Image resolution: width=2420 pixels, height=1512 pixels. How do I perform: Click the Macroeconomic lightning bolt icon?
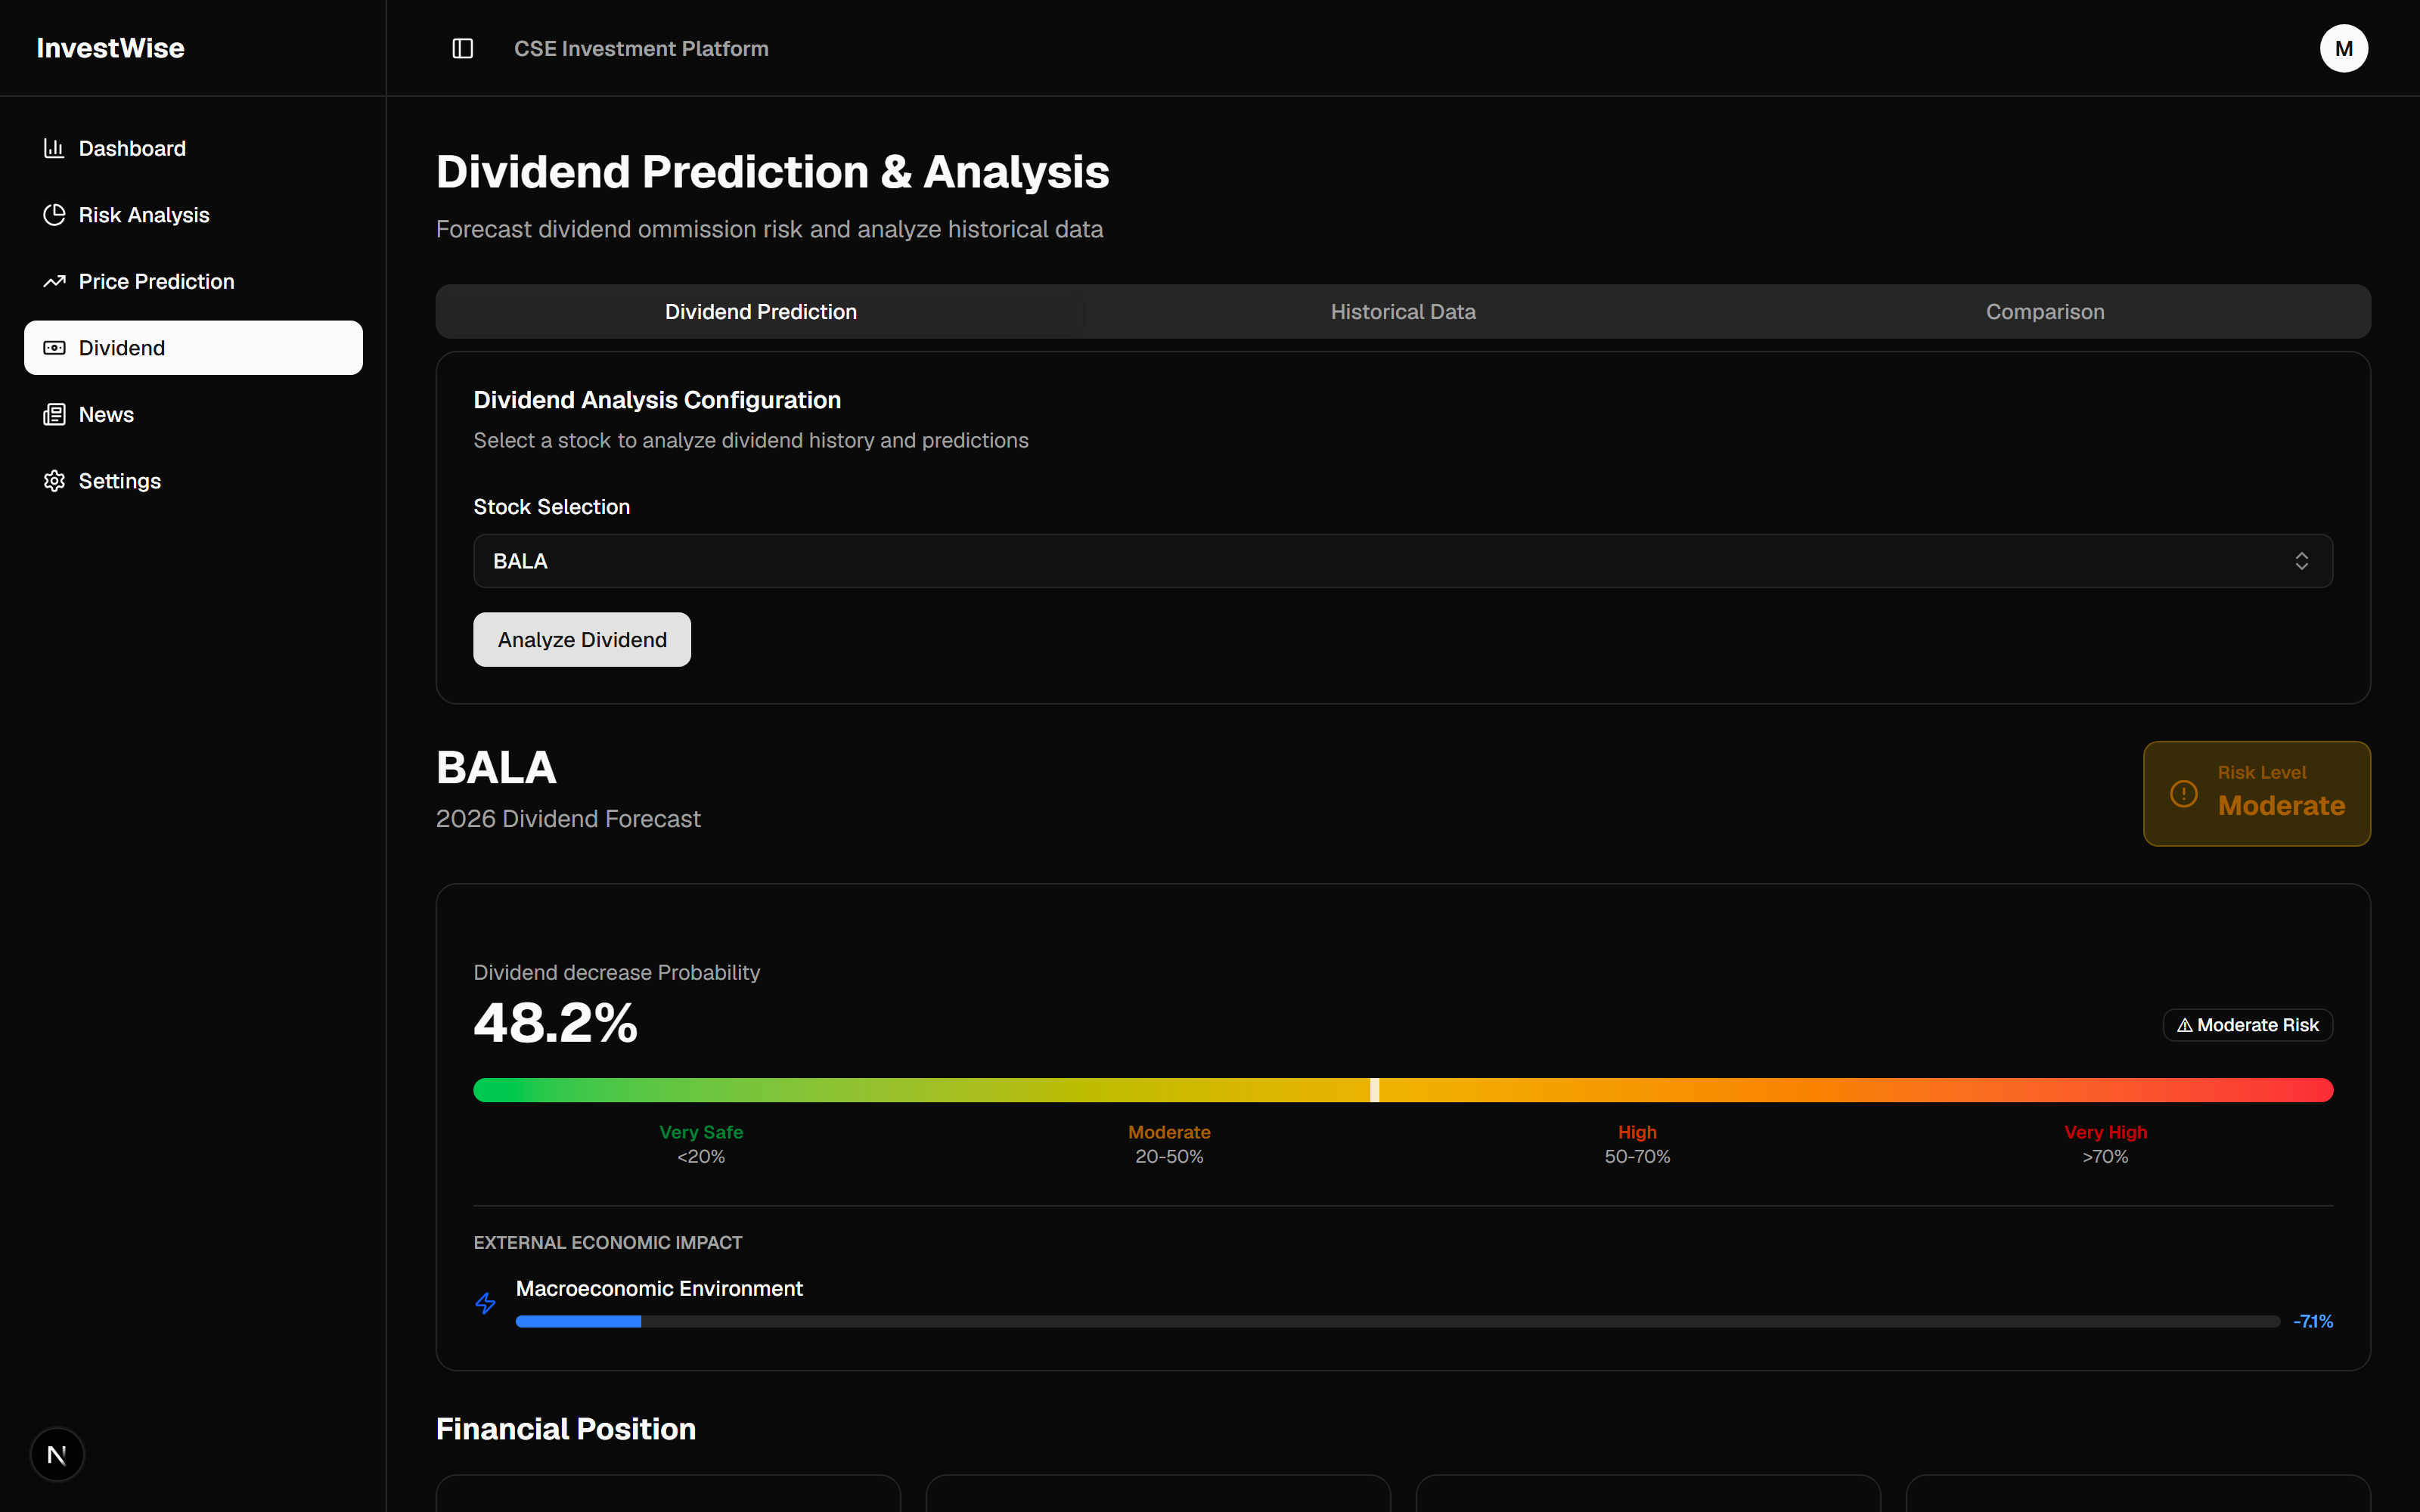(485, 1303)
